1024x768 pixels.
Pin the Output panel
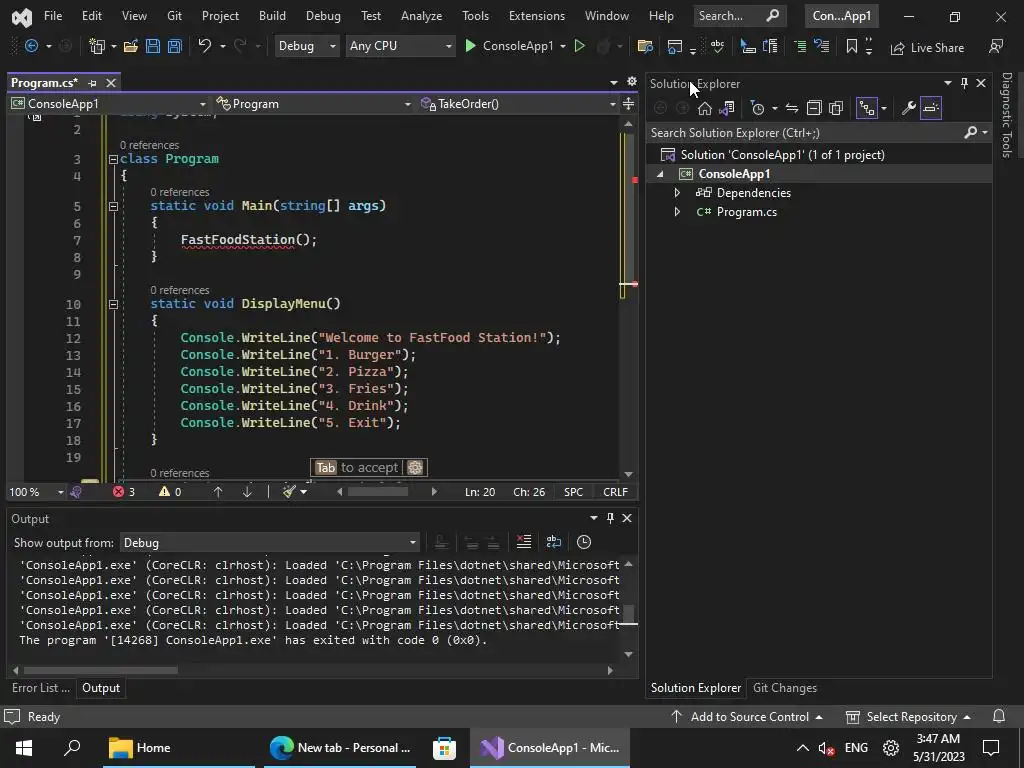pos(611,518)
